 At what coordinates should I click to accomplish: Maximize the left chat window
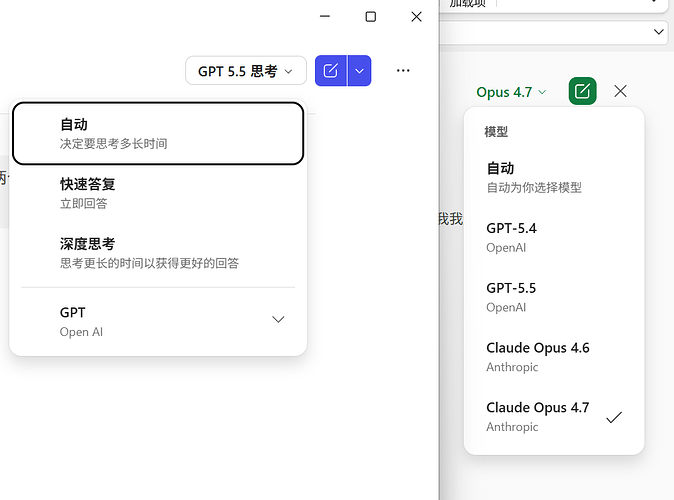tap(371, 16)
